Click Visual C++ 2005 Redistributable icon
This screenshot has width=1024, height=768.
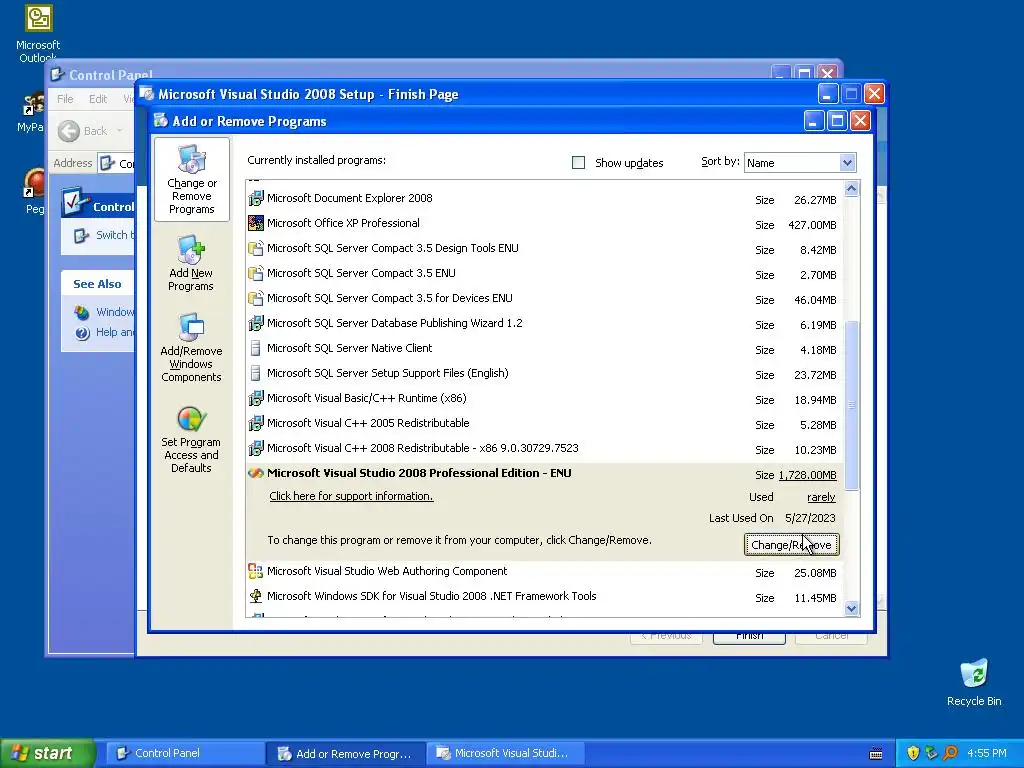[256, 423]
